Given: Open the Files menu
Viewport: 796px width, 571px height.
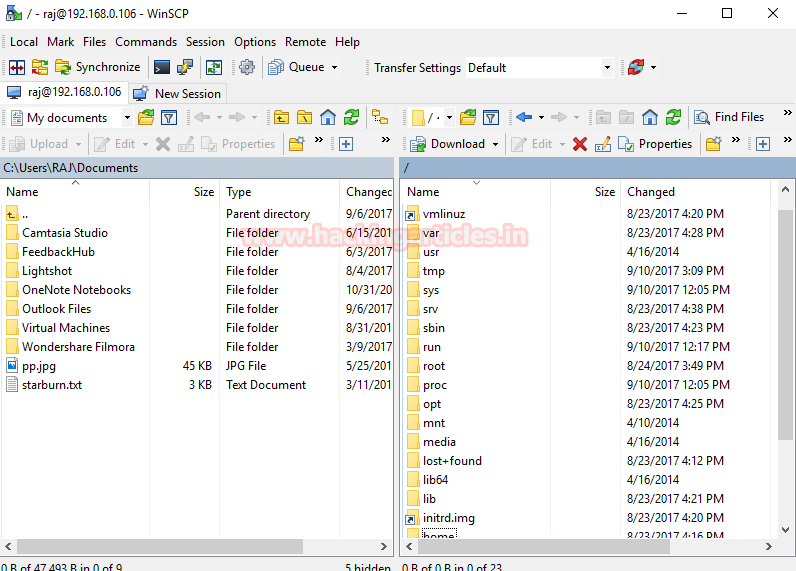Looking at the screenshot, I should (x=94, y=42).
